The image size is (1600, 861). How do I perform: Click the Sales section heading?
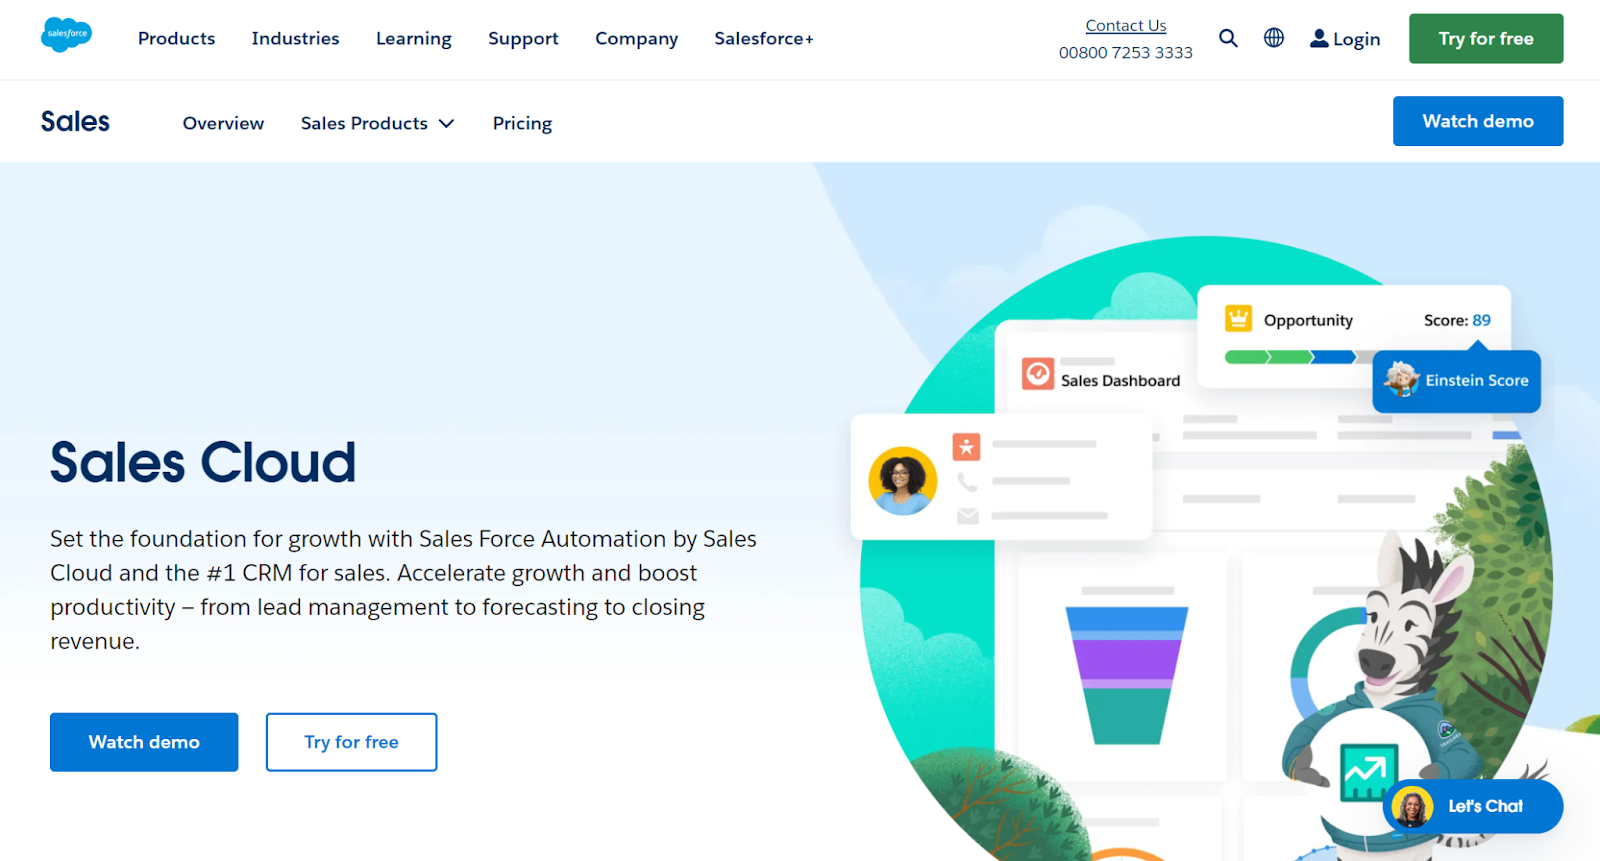pos(75,121)
